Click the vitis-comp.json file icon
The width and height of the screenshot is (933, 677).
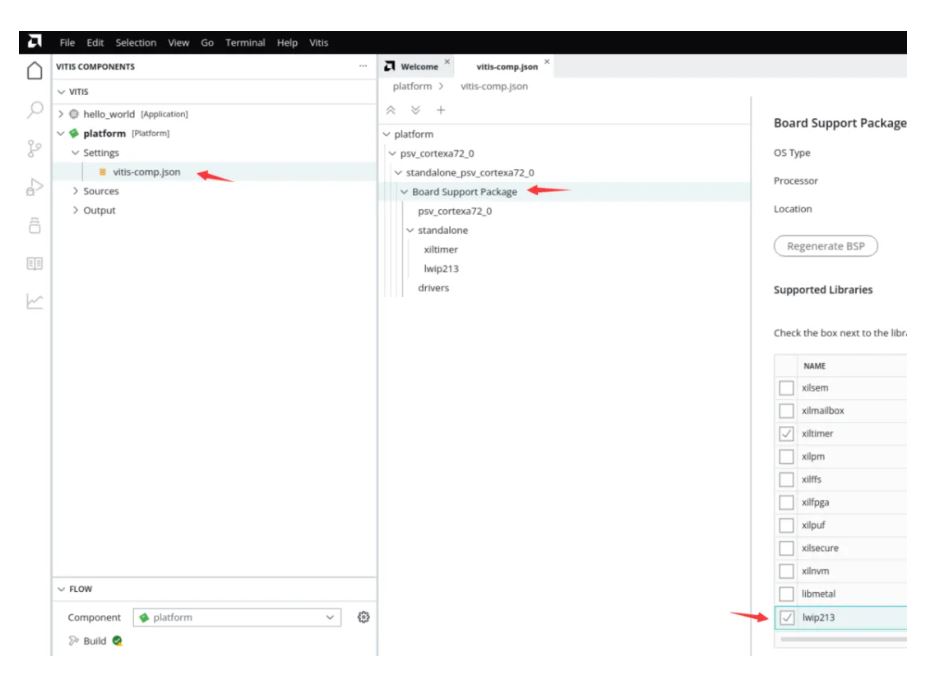[x=102, y=172]
